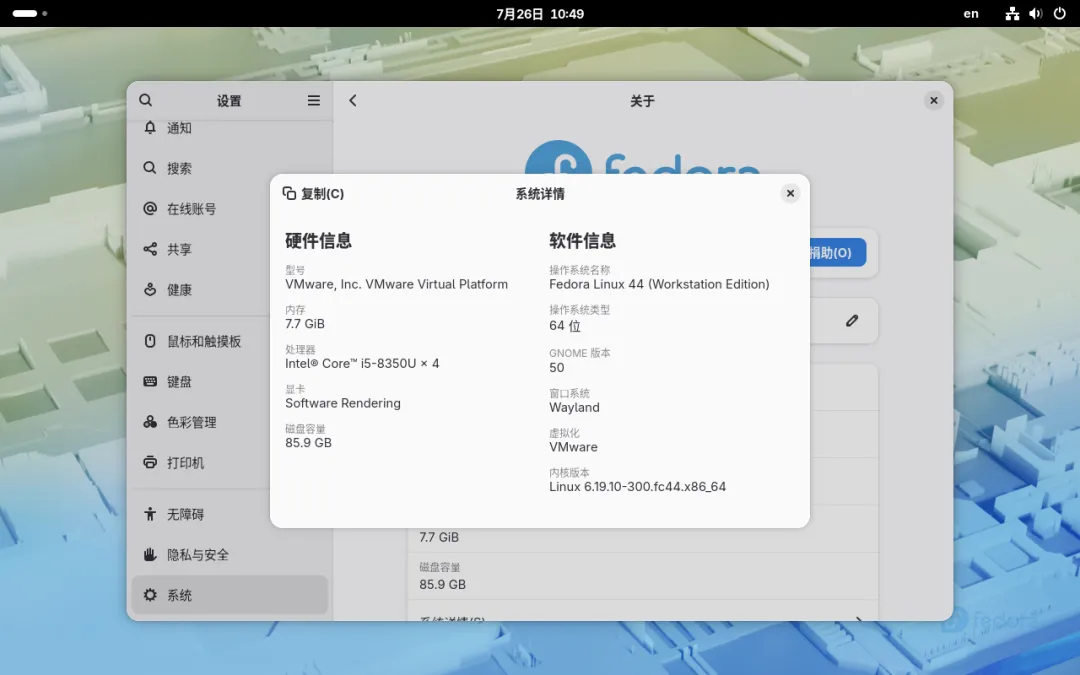Open the 色彩管理 color management panel

pos(229,422)
